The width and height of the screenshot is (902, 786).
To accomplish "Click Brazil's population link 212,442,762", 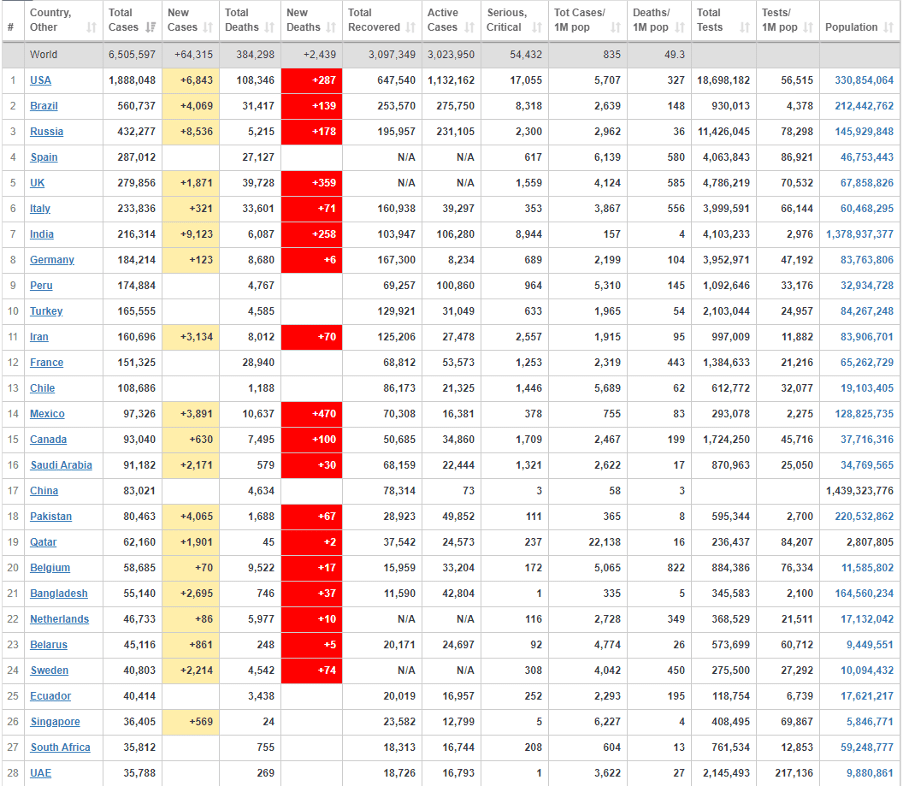I will click(864, 106).
